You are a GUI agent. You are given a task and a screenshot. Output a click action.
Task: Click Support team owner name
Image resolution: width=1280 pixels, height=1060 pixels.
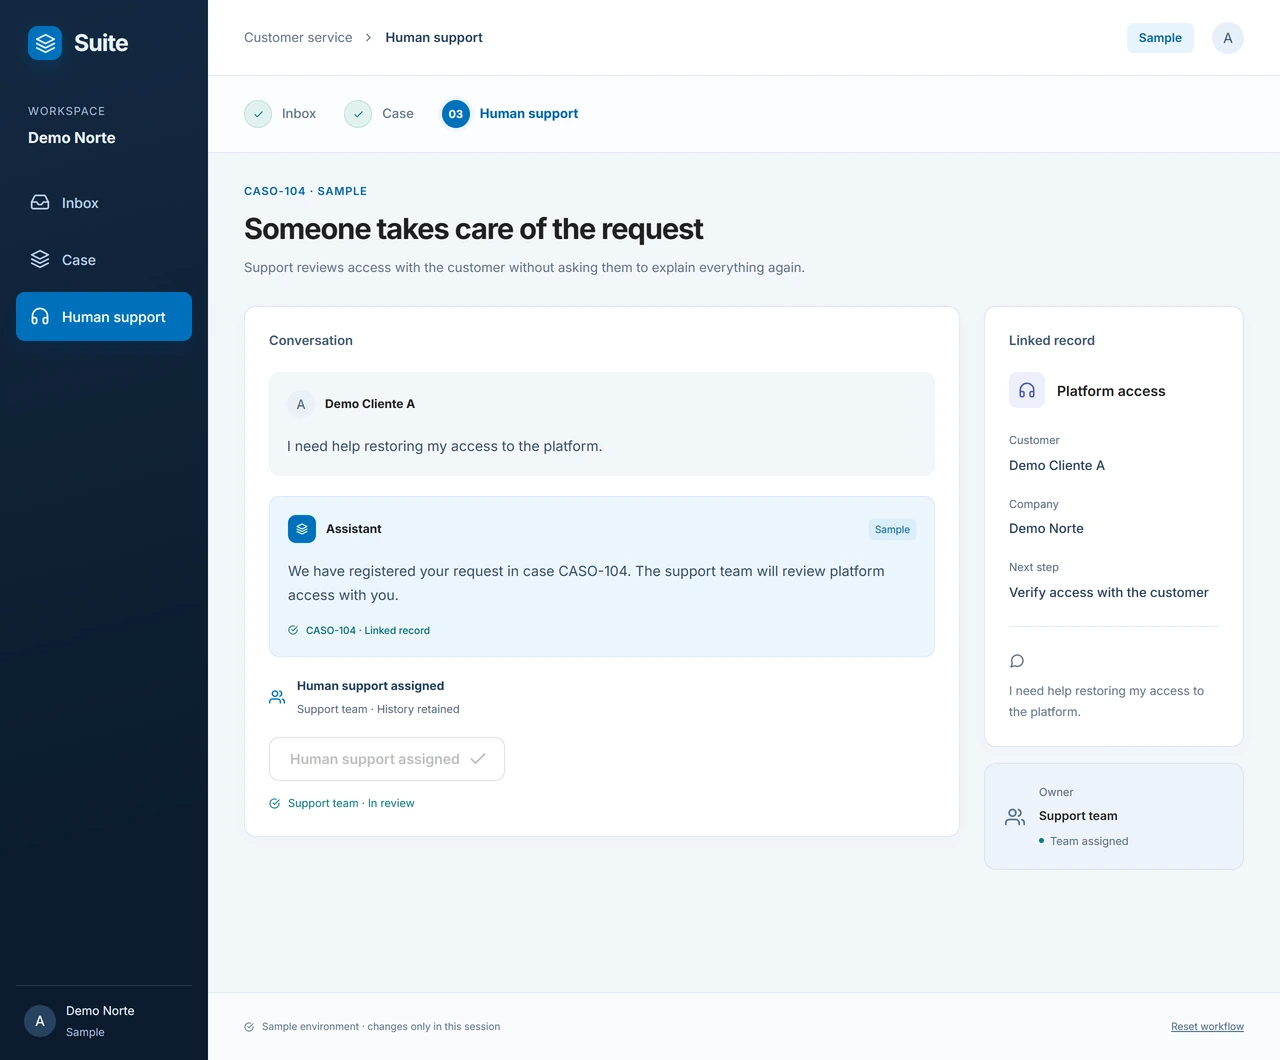click(1078, 816)
